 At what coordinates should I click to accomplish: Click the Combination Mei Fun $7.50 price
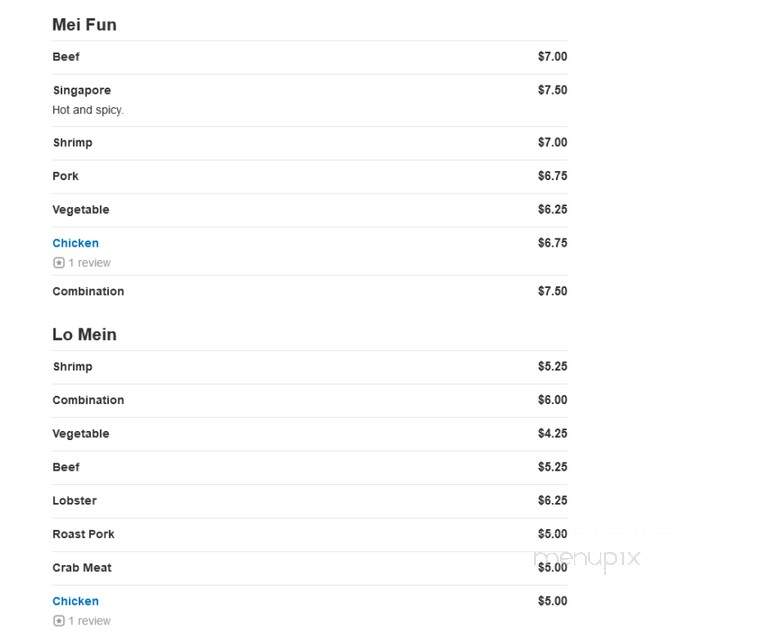[x=553, y=291]
